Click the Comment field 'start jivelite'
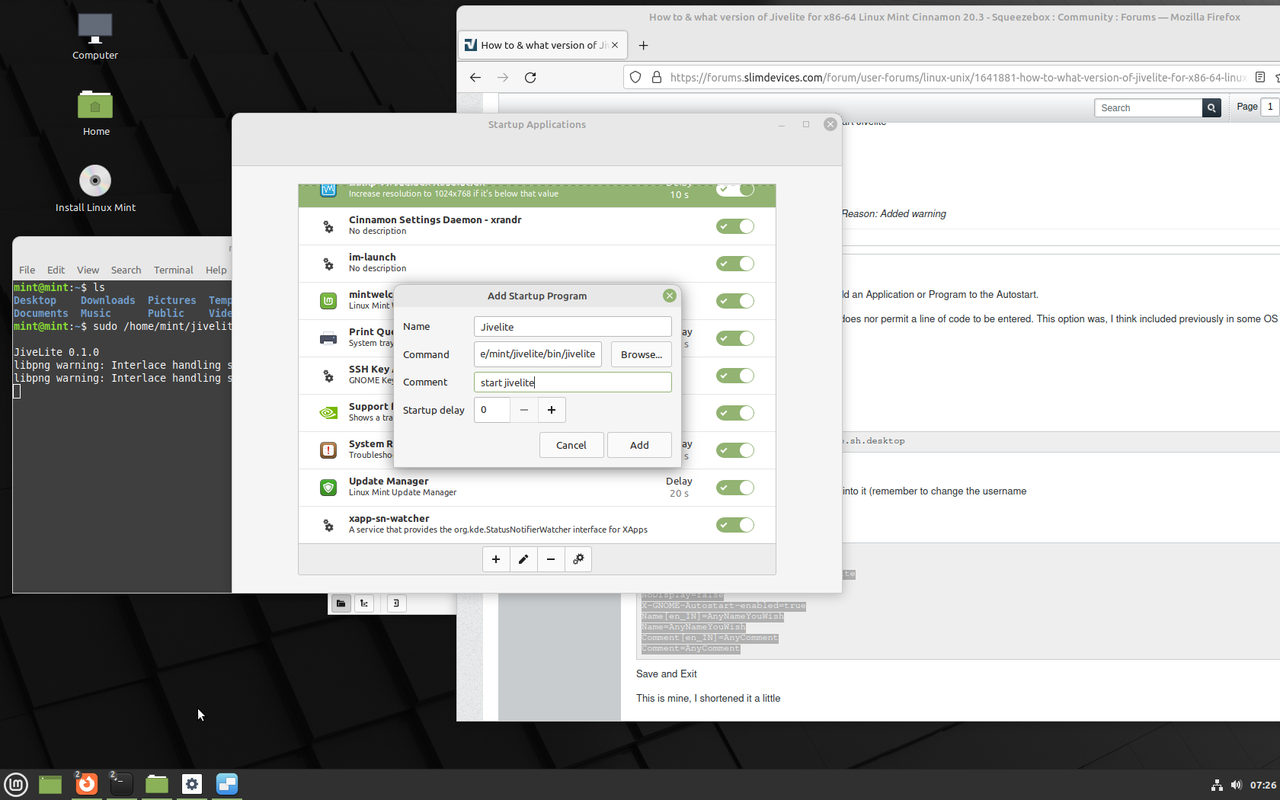 point(573,382)
